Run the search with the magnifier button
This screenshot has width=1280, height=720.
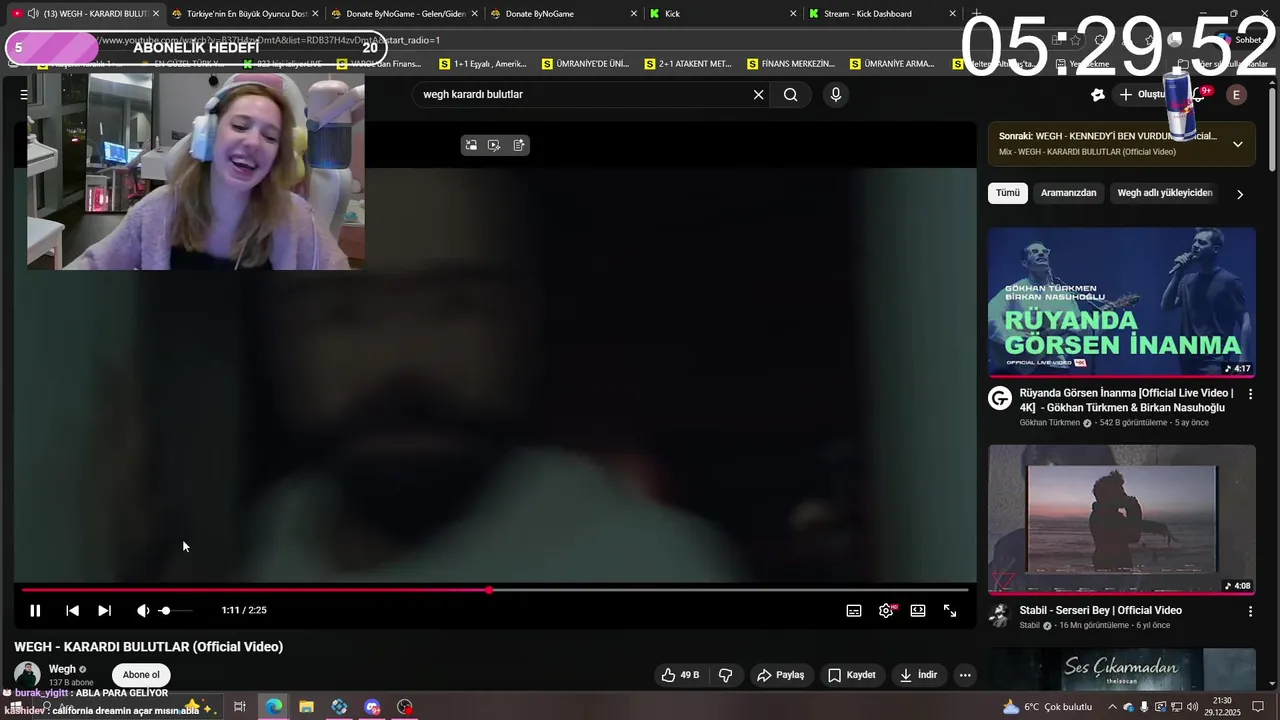(791, 94)
